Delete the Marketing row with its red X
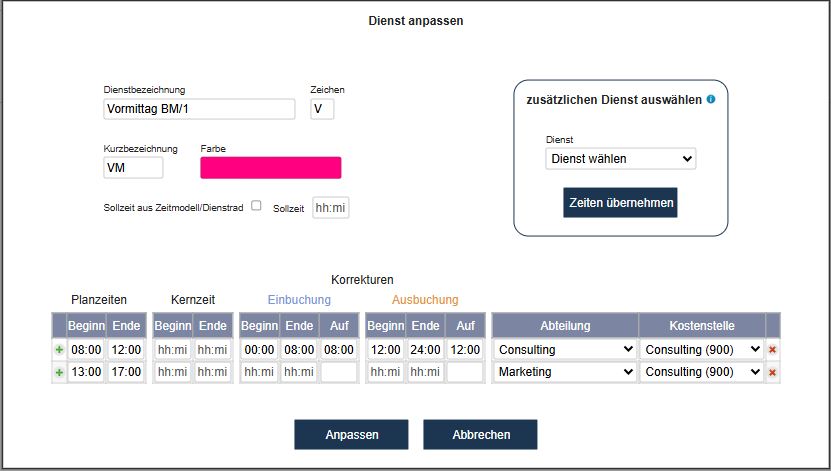 click(772, 372)
